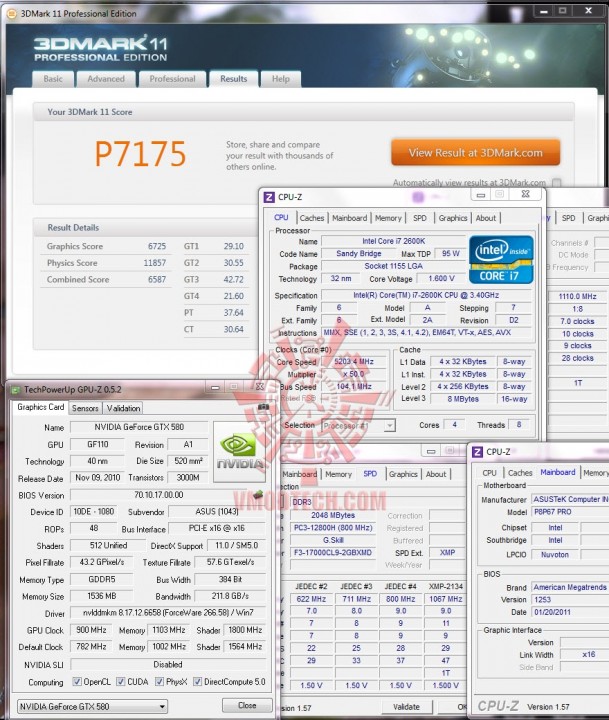Open the Memory tab in the CPU-Z window showing the CPU page
The height and width of the screenshot is (720, 609).
[x=388, y=218]
